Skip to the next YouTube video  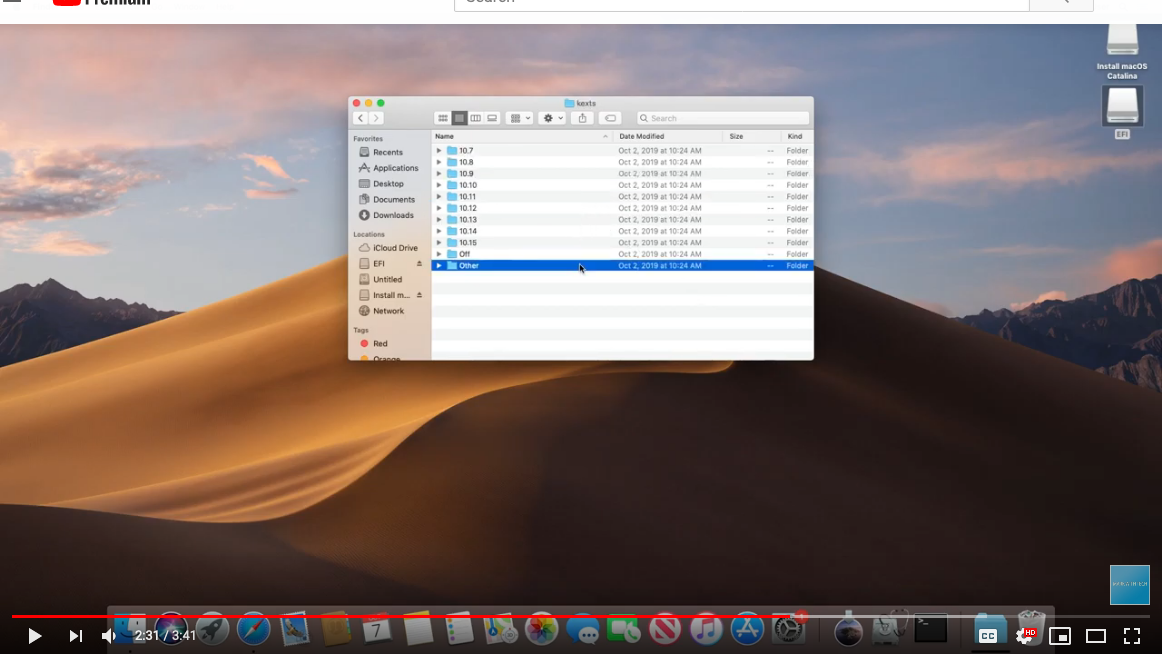click(x=76, y=635)
